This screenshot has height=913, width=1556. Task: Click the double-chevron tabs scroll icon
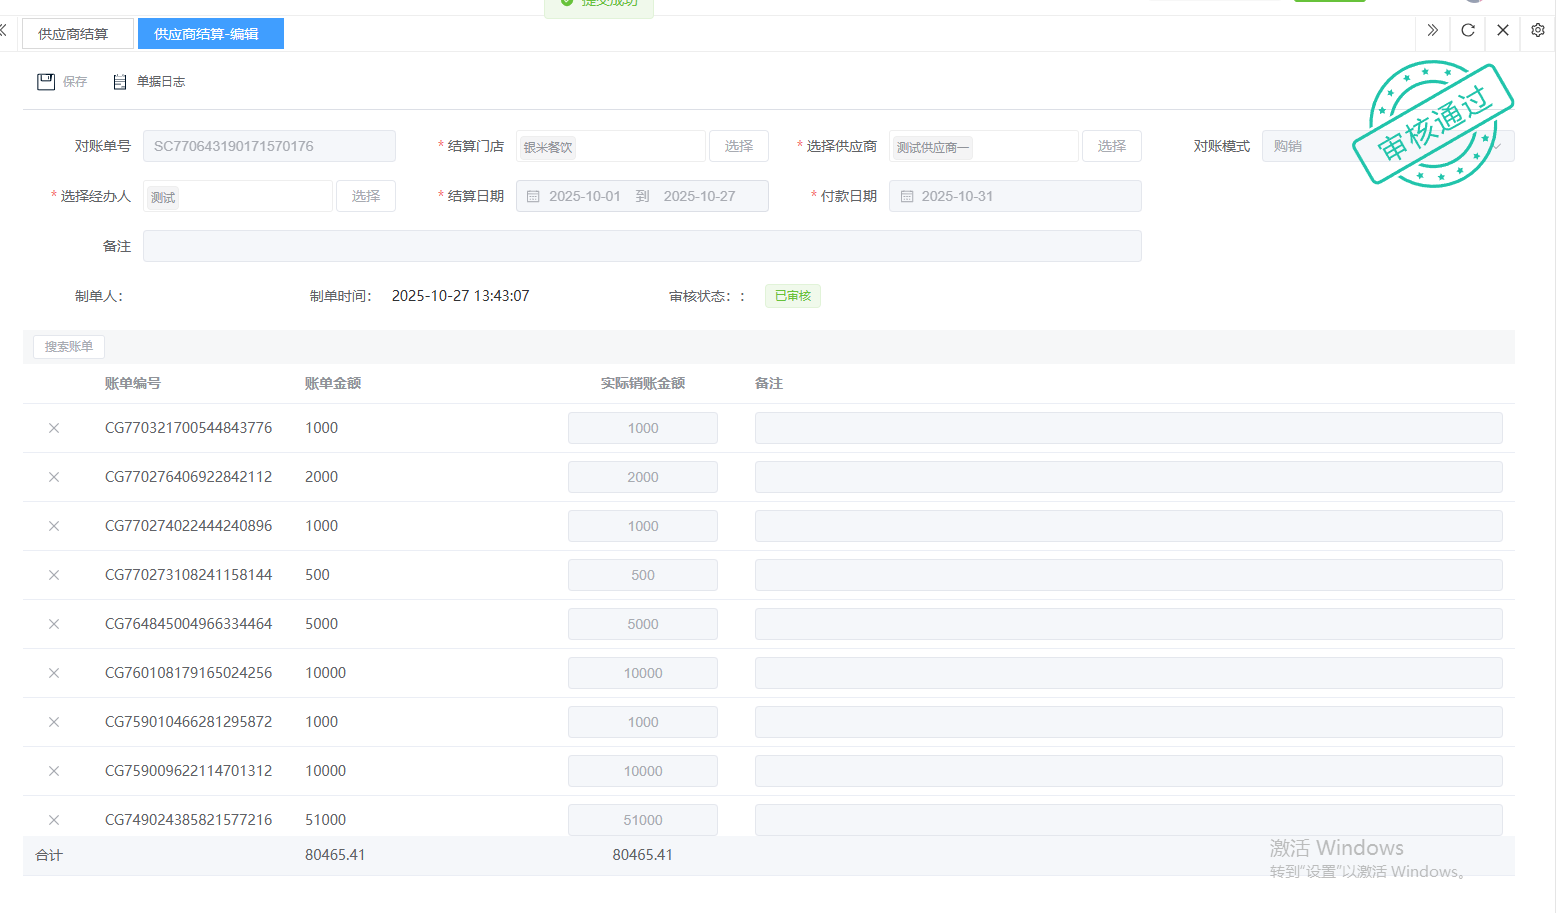(1432, 30)
